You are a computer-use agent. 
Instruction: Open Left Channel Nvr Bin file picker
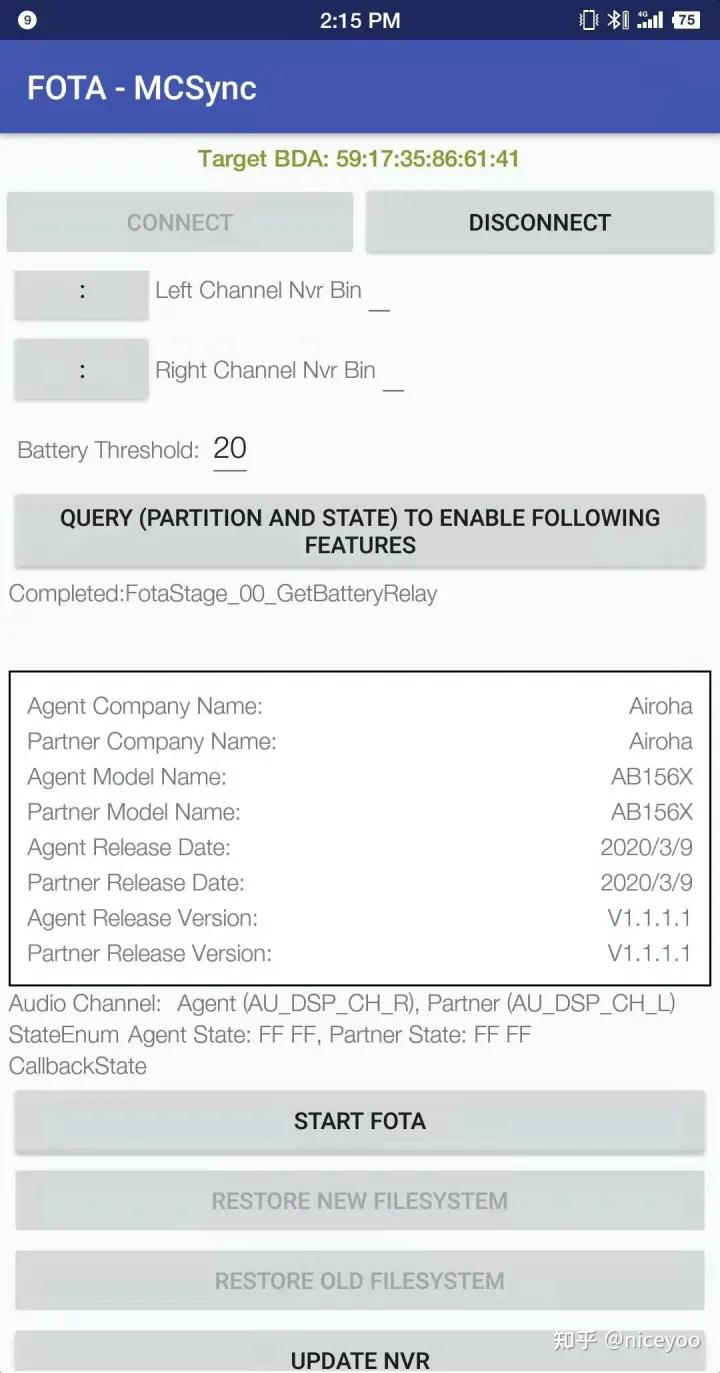tap(81, 293)
